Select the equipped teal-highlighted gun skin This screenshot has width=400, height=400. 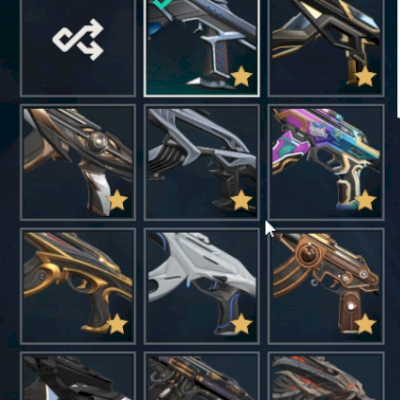201,47
